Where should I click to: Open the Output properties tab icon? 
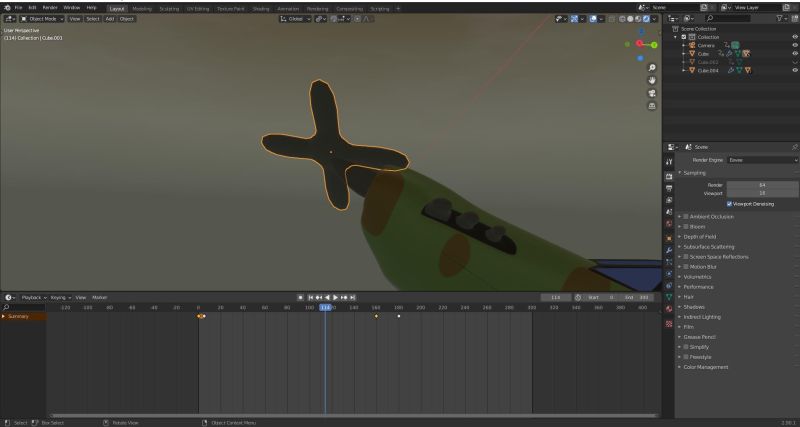point(669,188)
